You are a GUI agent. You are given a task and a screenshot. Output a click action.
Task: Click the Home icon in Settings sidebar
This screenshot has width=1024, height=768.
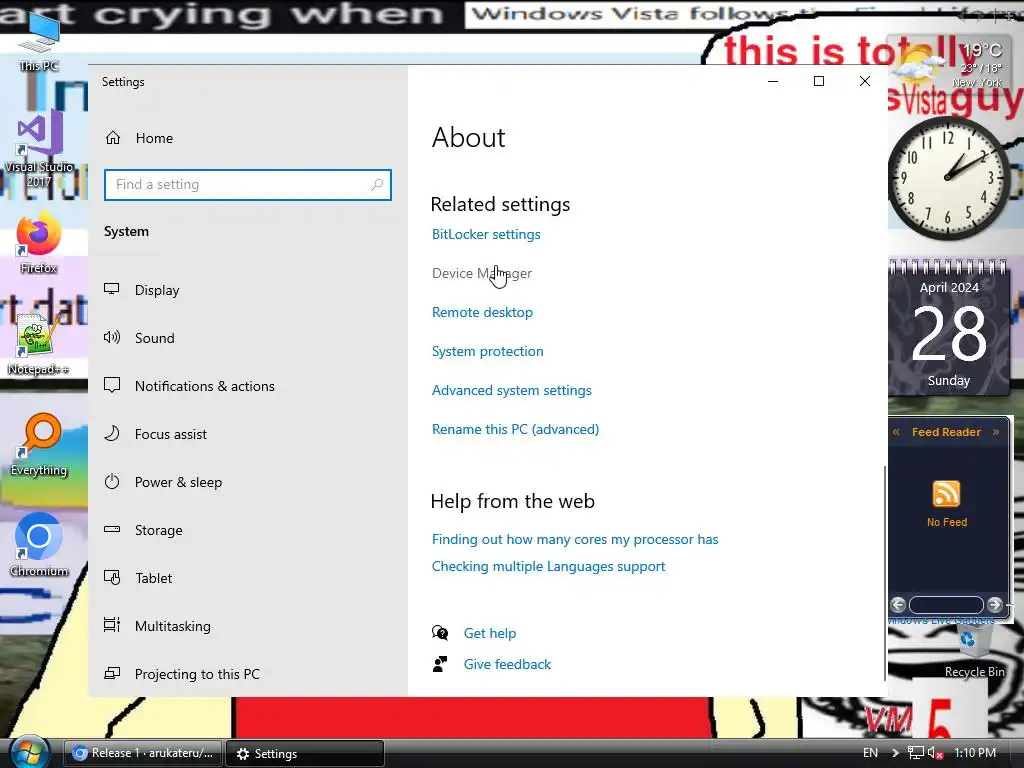[x=113, y=138]
